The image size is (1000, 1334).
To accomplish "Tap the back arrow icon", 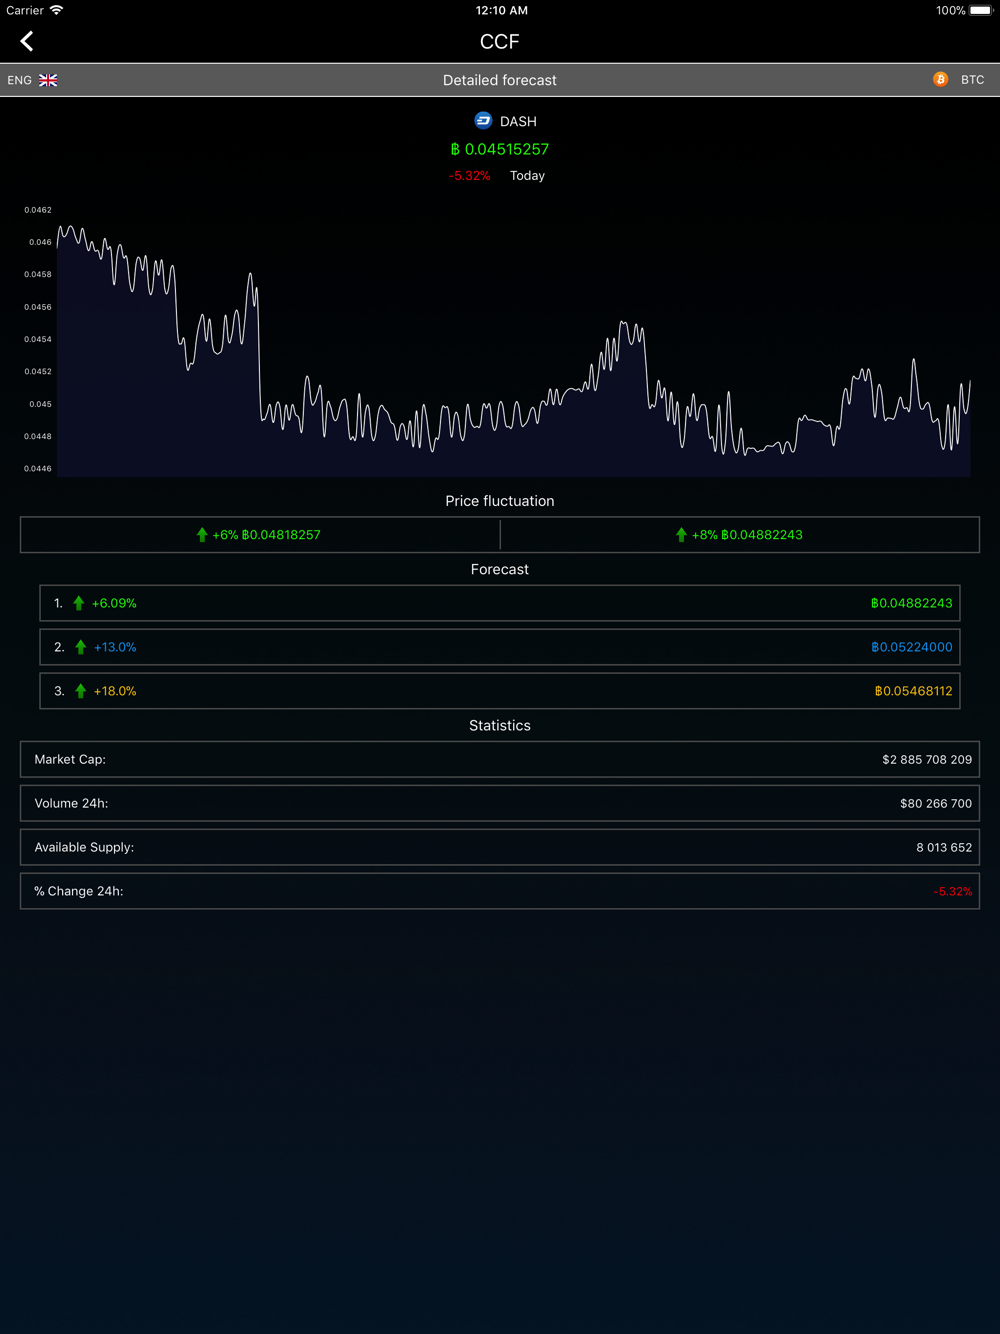I will [27, 41].
